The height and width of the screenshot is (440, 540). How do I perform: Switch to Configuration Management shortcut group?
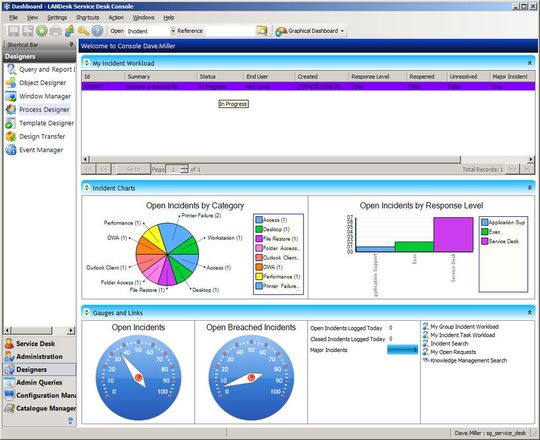[x=39, y=395]
